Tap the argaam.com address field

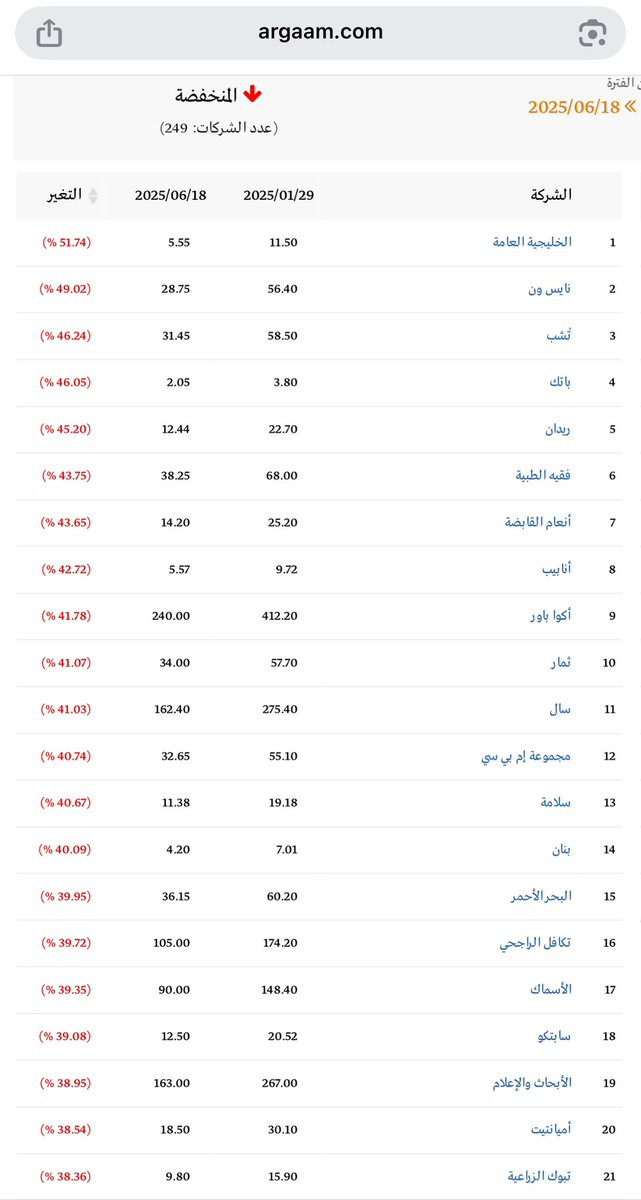(321, 33)
